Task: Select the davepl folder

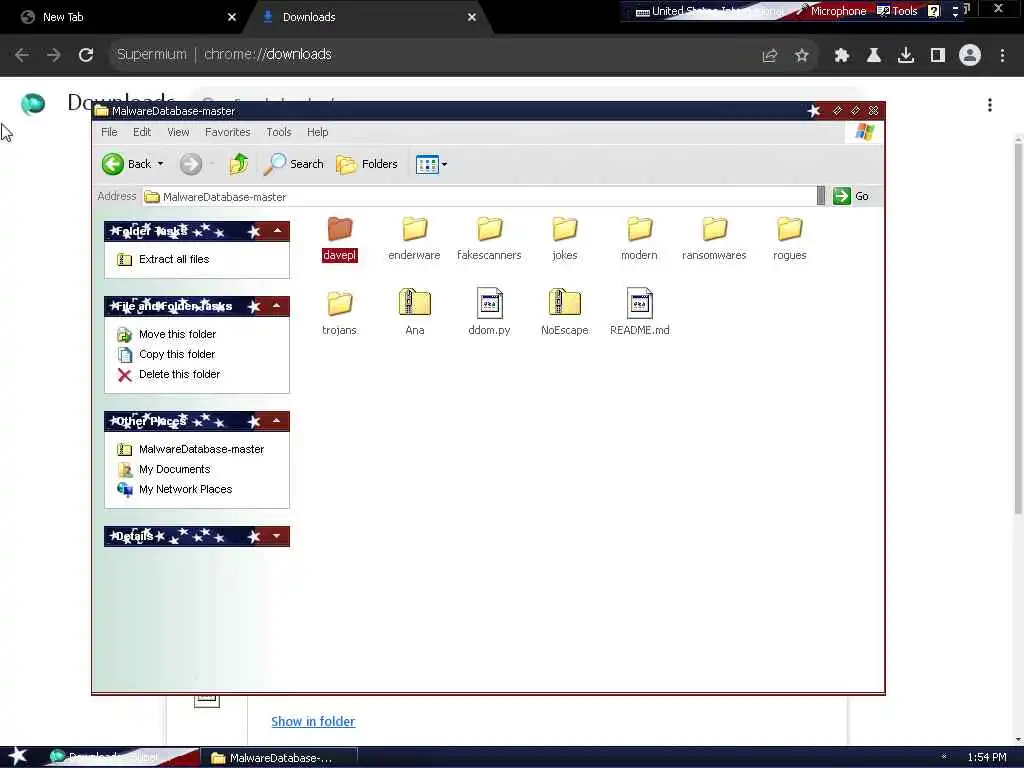Action: click(x=340, y=238)
